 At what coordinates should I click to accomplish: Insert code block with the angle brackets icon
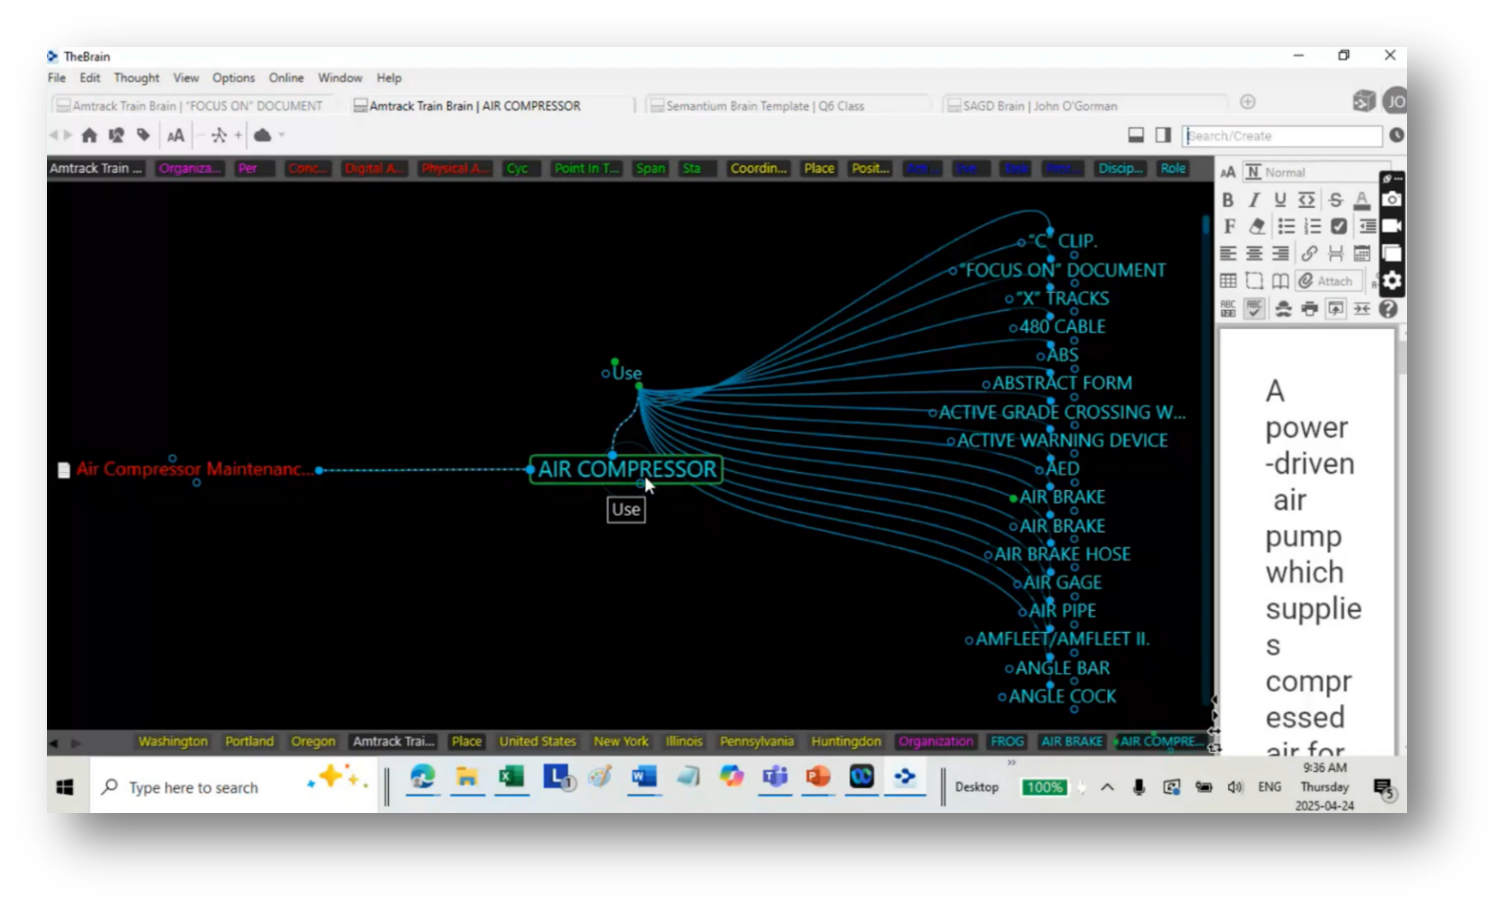(1306, 200)
